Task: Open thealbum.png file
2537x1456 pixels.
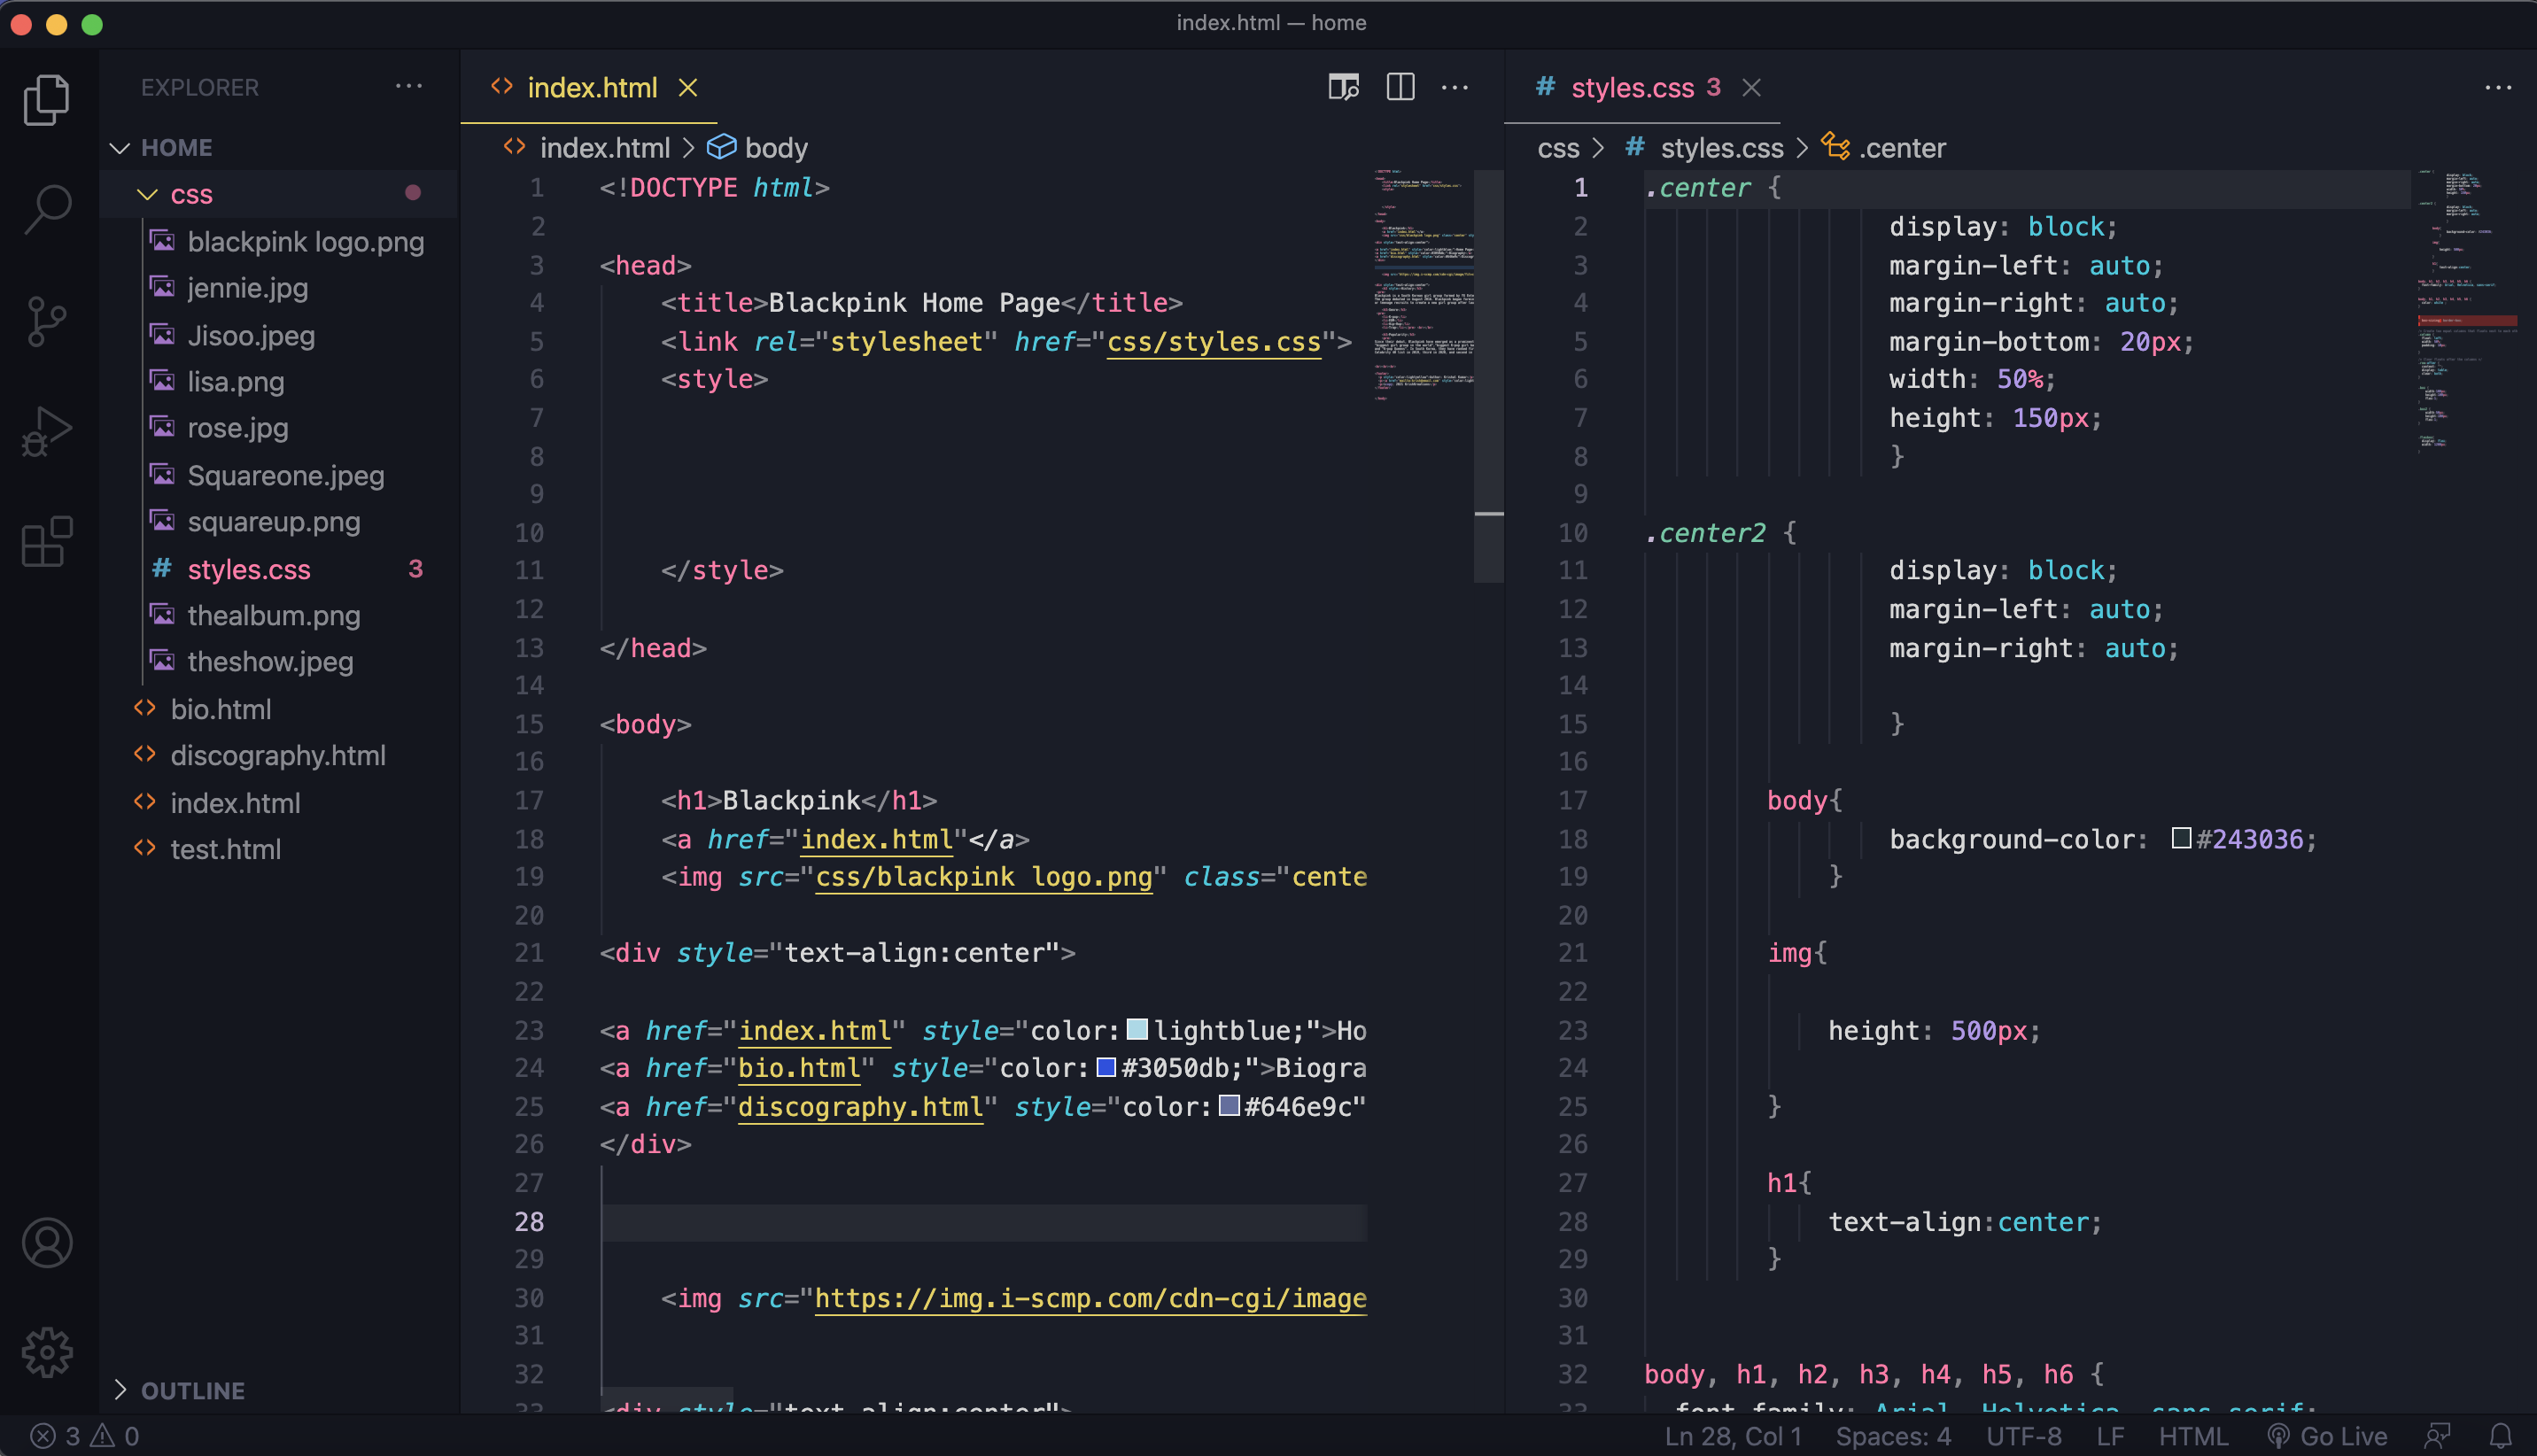Action: (273, 615)
